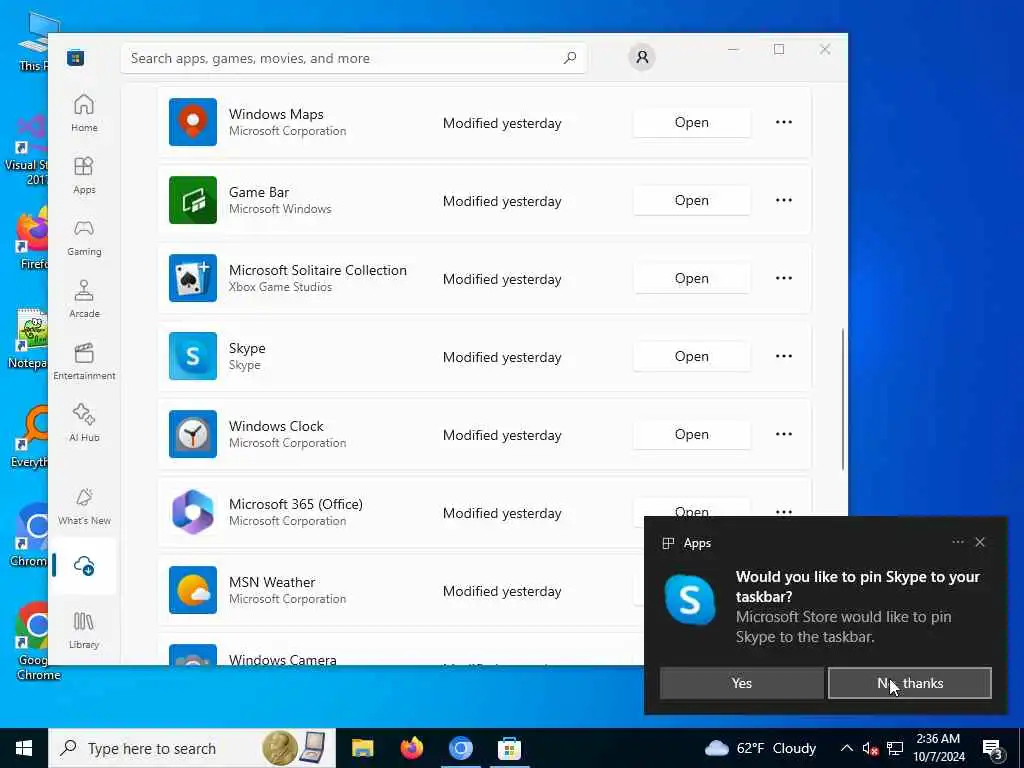Open Chromium from the taskbar

pyautogui.click(x=460, y=748)
